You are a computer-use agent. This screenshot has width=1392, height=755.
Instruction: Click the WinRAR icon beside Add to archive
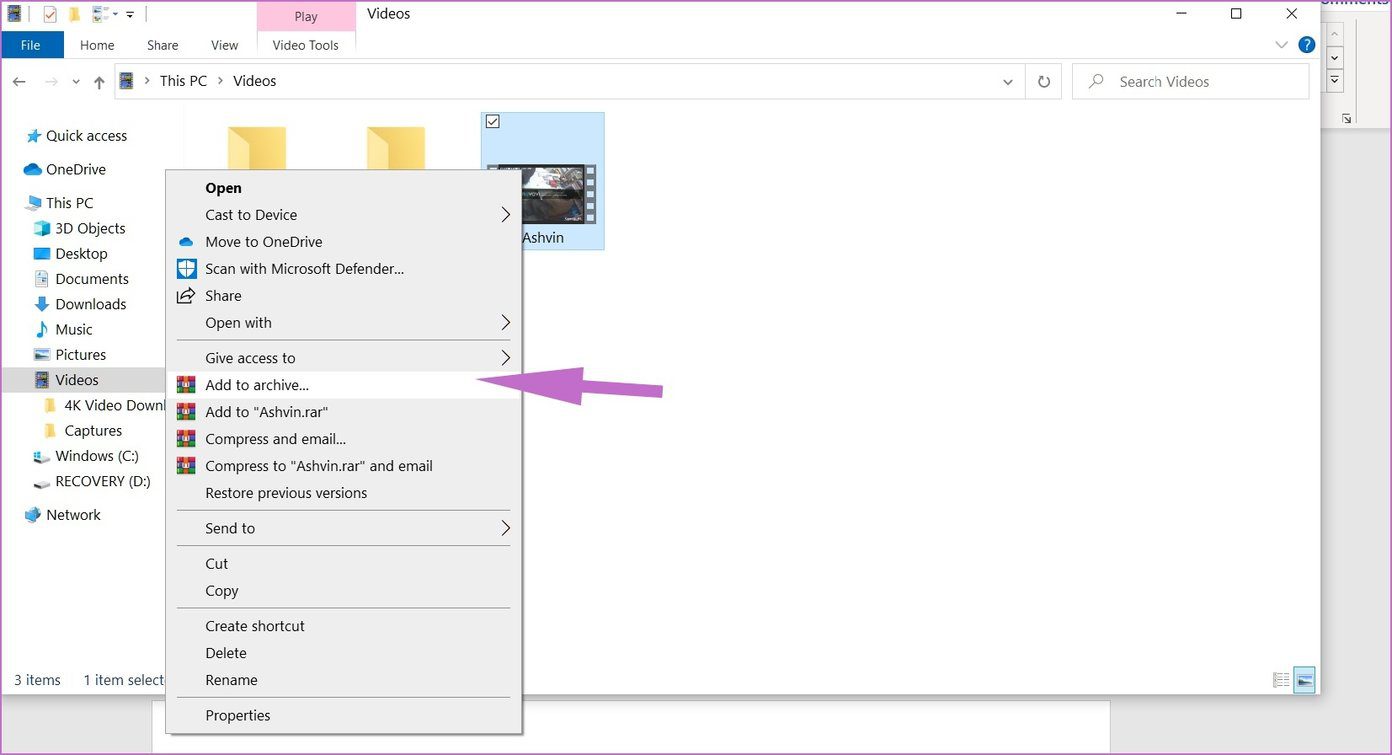[186, 385]
